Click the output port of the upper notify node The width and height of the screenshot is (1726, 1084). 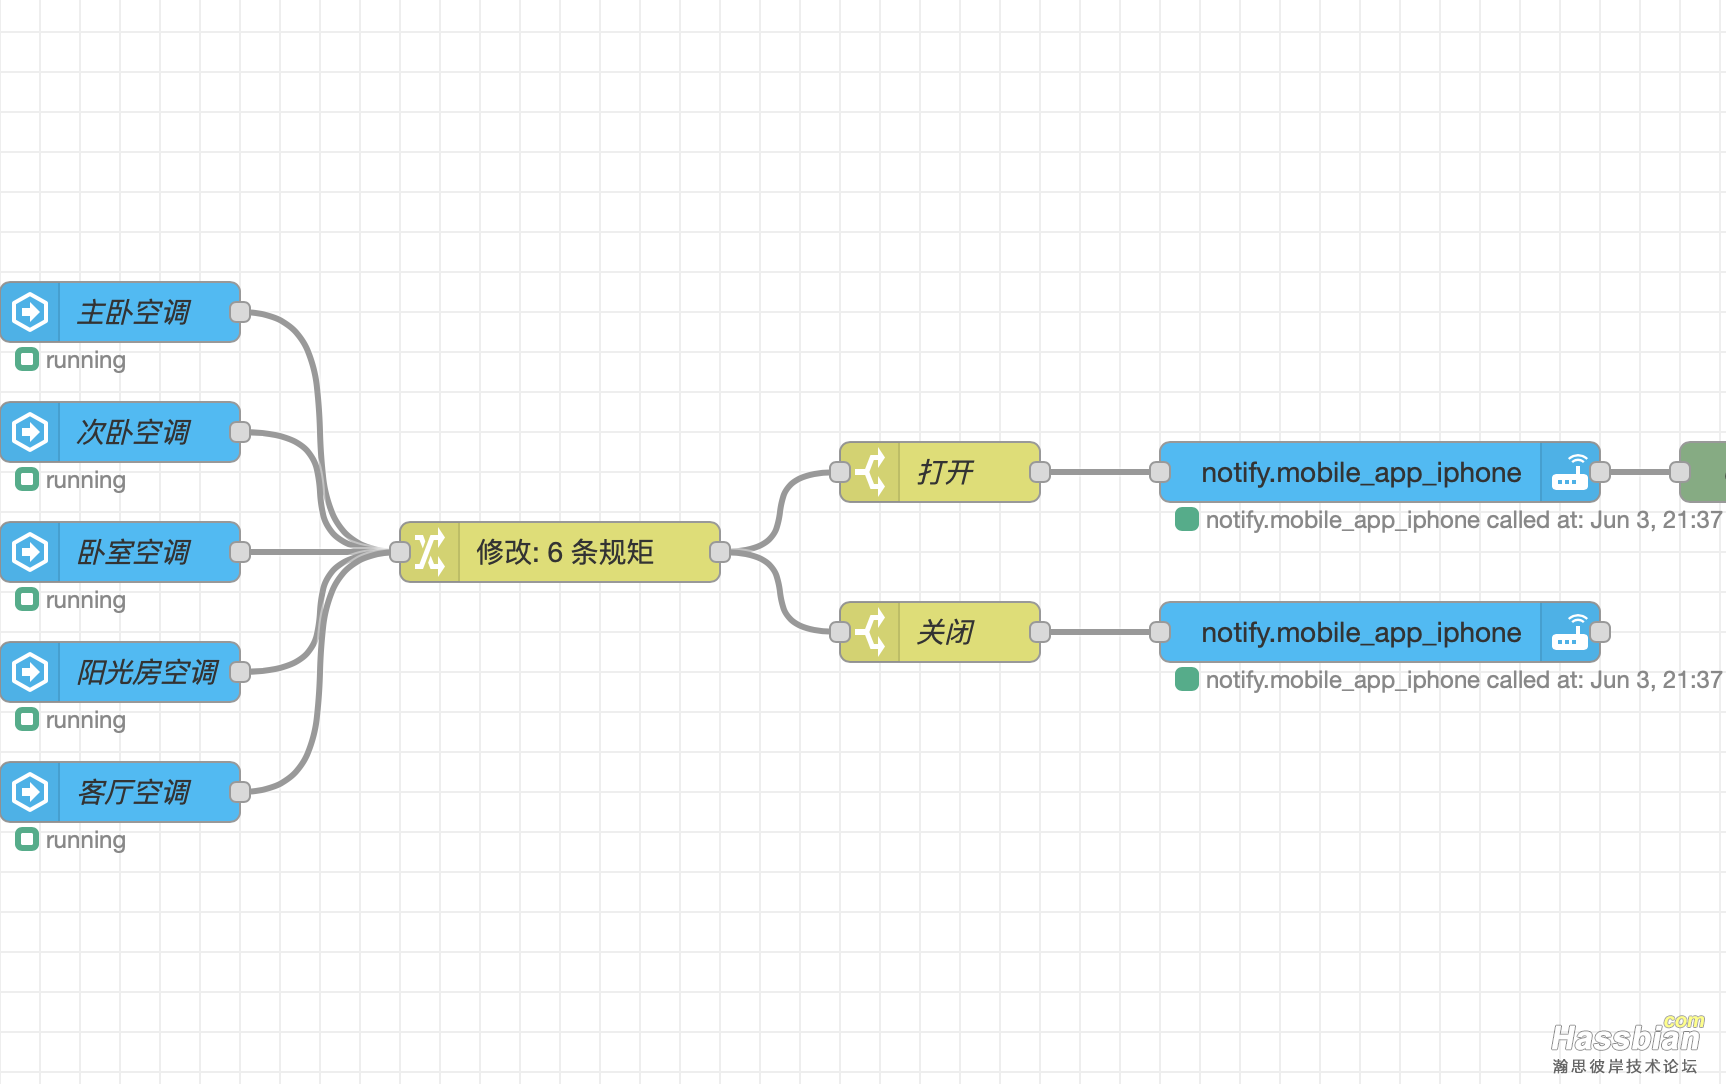tap(1600, 472)
